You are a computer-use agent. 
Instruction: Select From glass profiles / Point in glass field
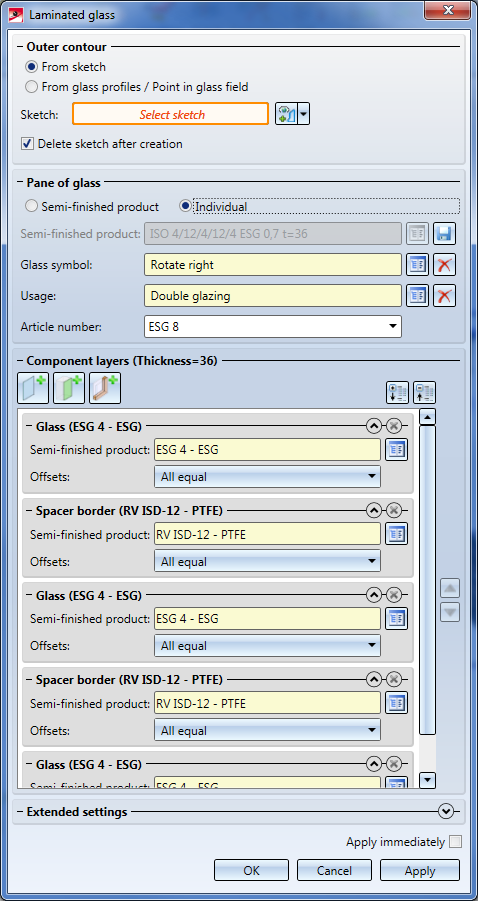(x=31, y=87)
